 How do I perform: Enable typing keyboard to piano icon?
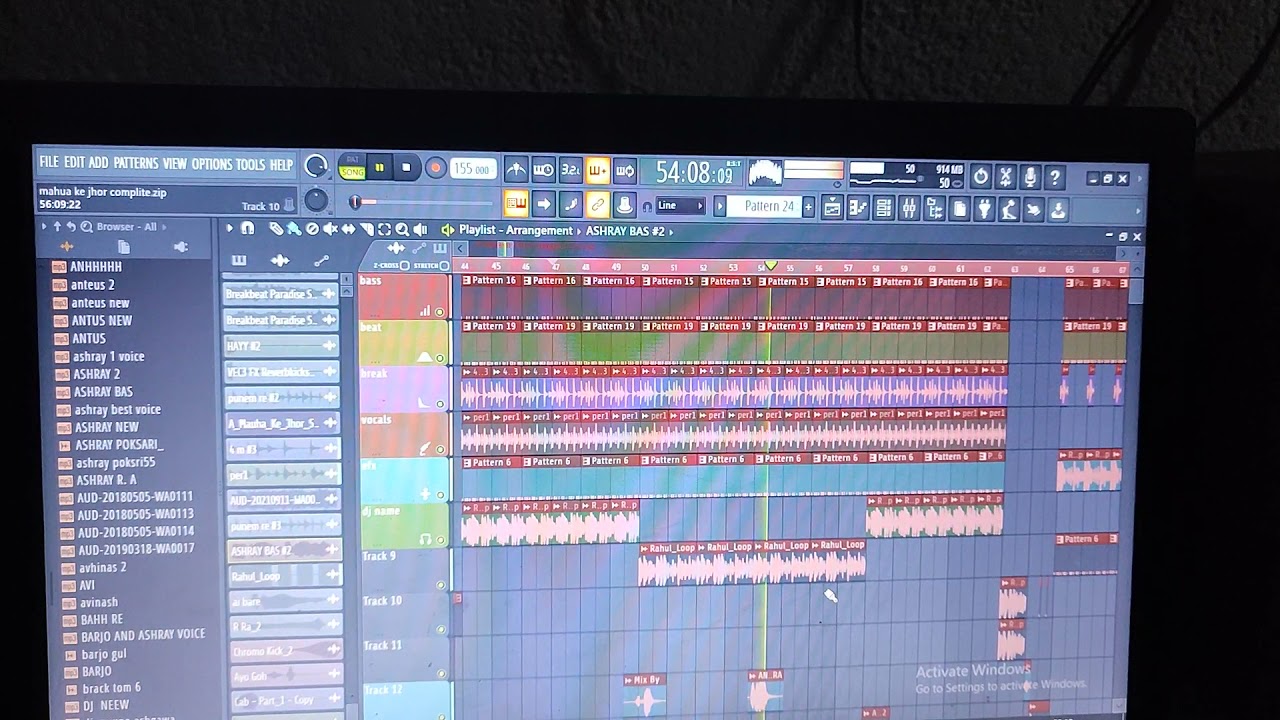tap(516, 205)
